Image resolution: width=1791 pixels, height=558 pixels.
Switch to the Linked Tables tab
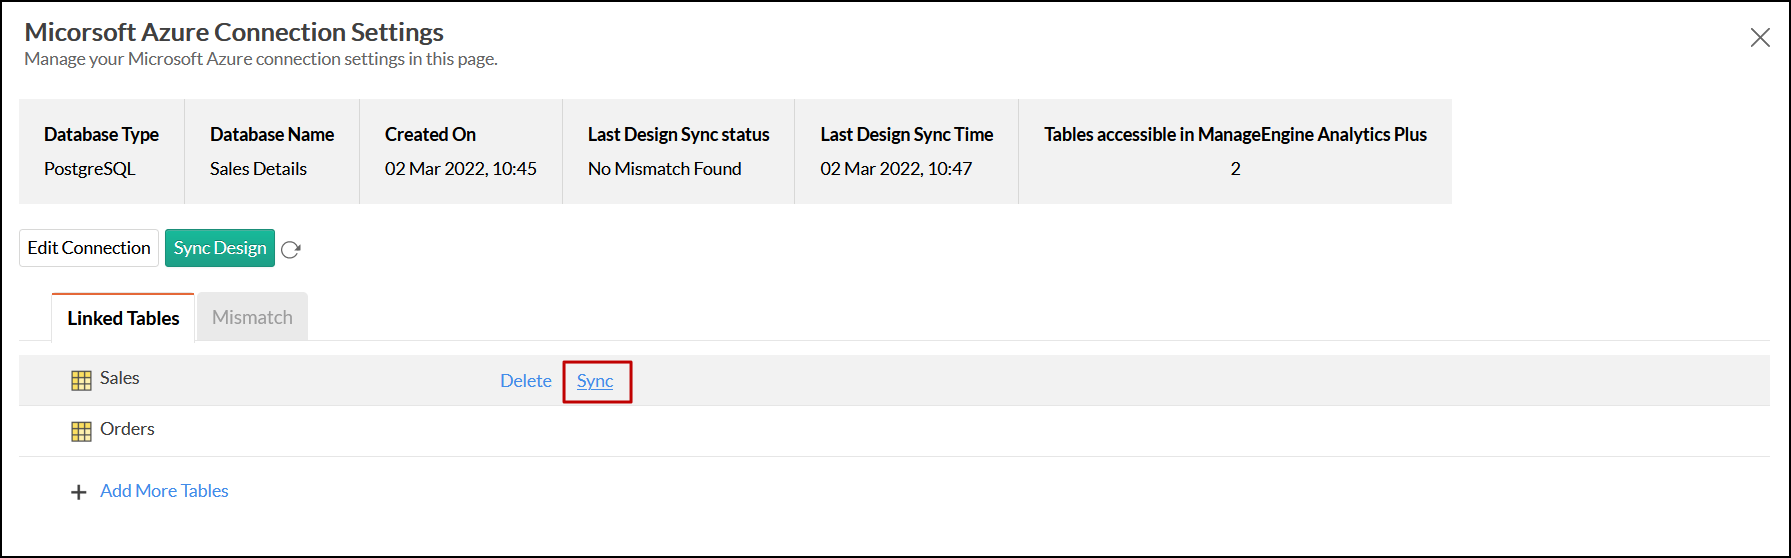[x=123, y=318]
